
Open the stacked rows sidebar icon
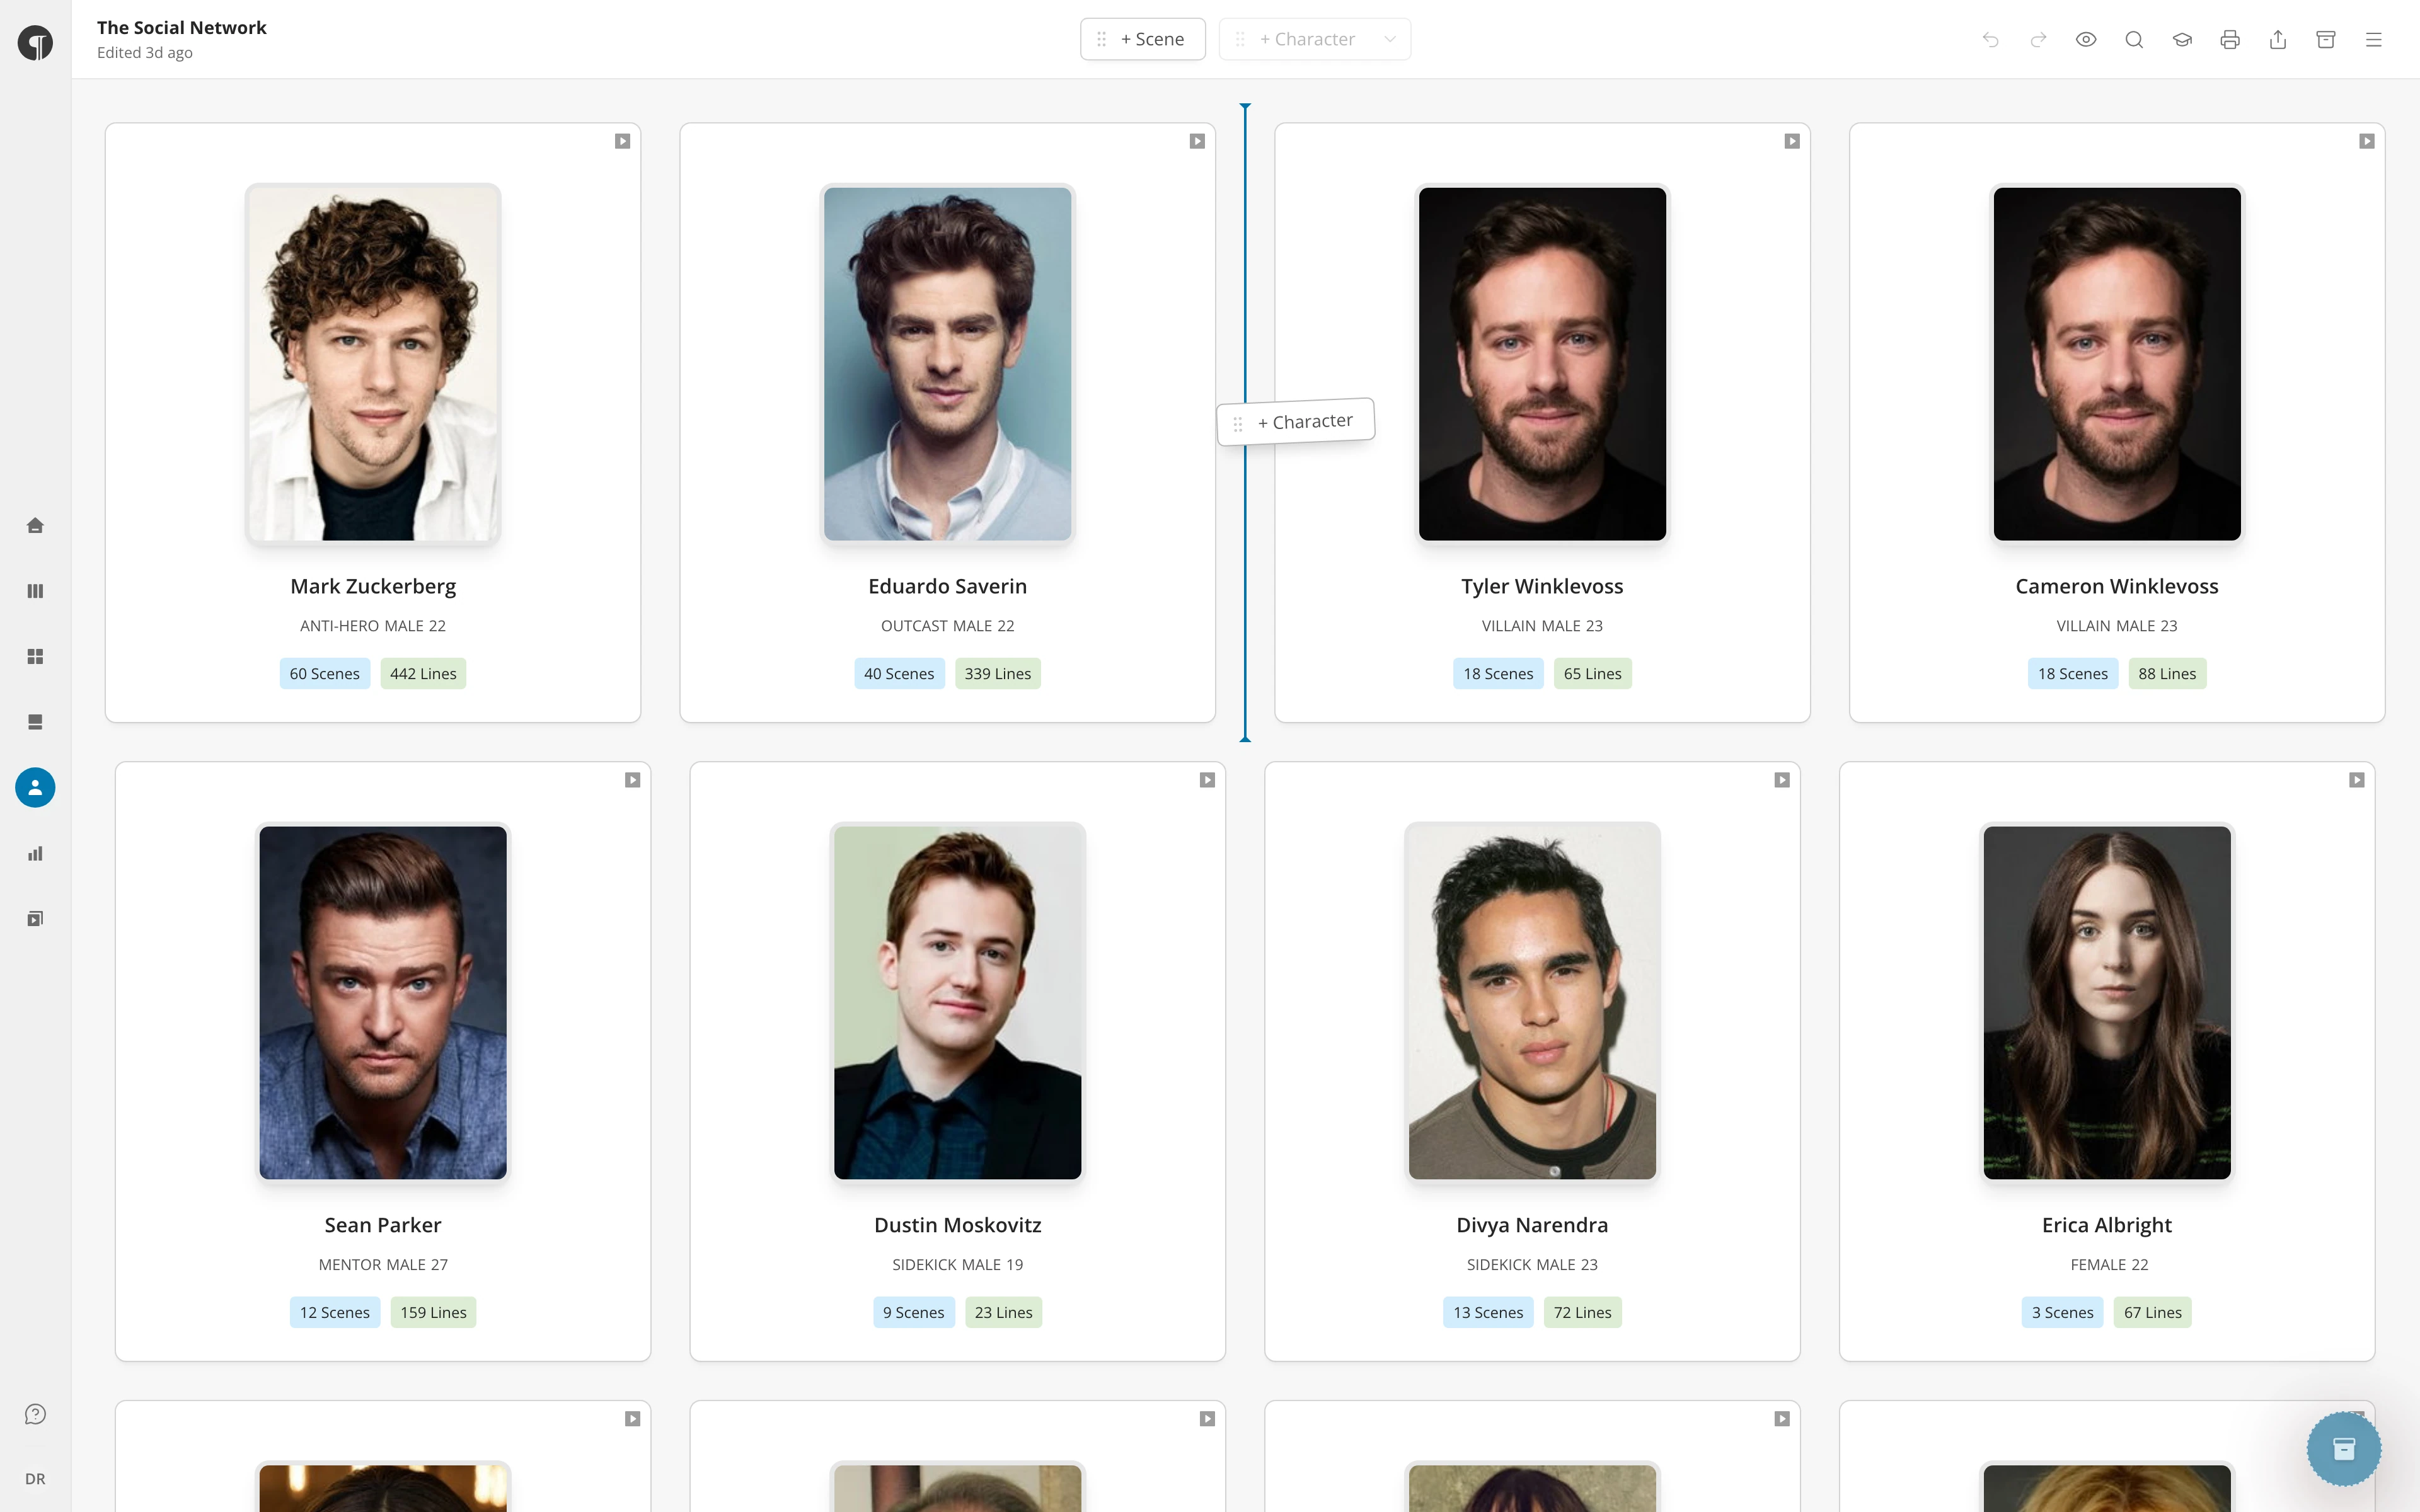pos(35,722)
